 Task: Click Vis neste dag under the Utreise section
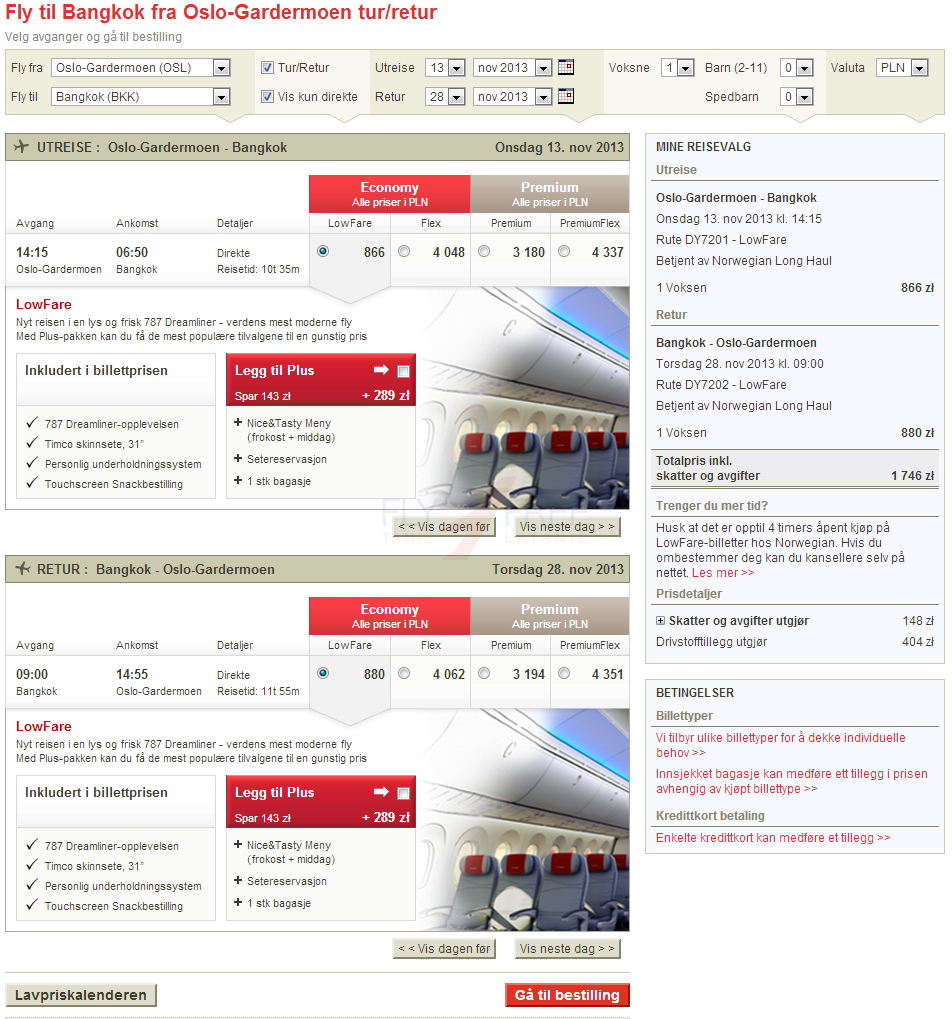(x=567, y=526)
